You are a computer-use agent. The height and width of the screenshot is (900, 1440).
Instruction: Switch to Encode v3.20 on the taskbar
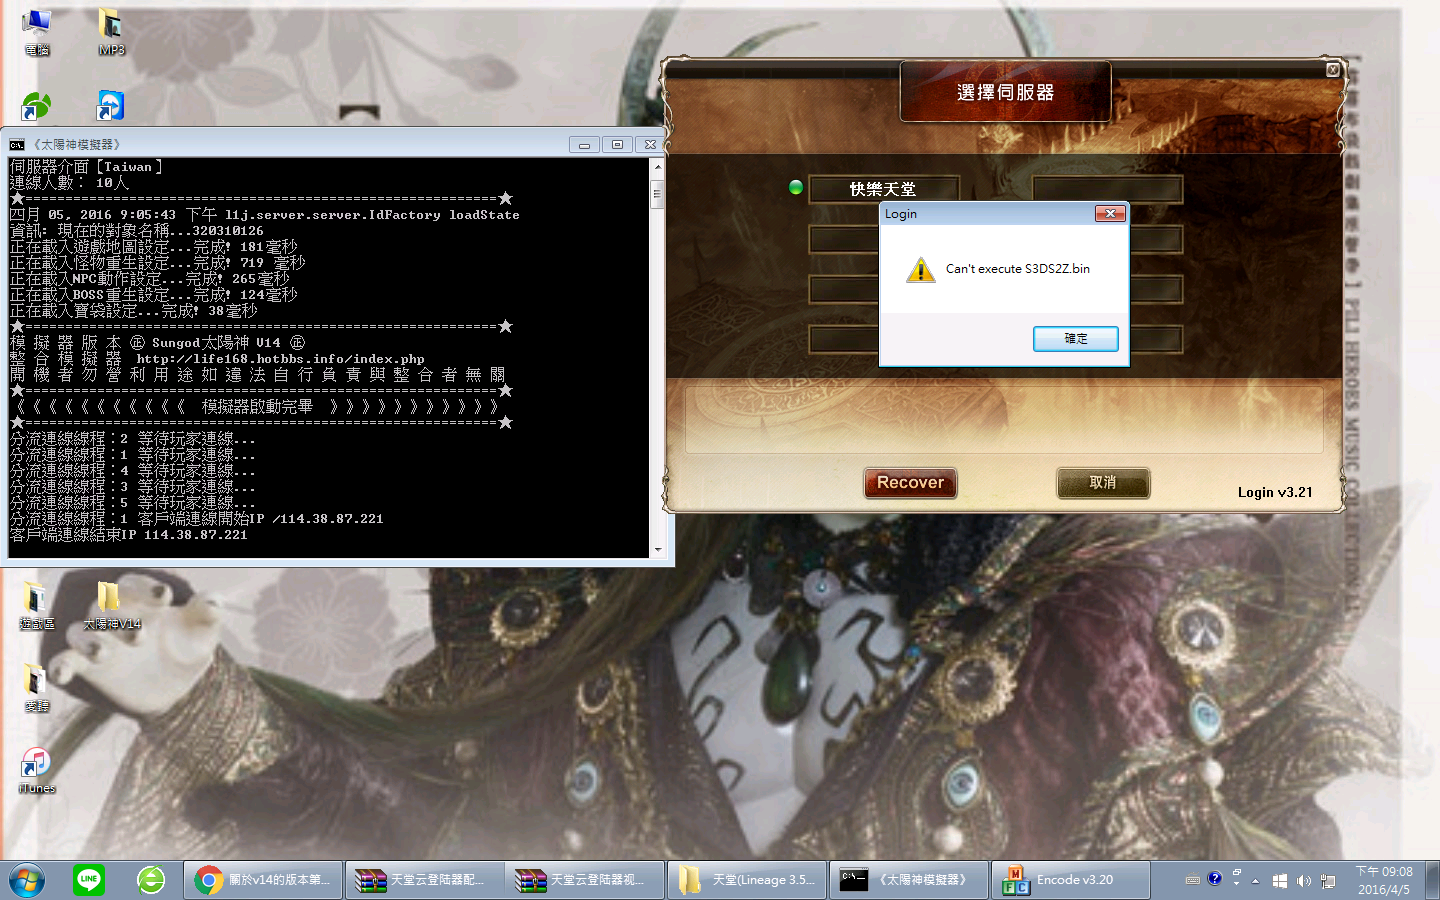pos(1070,880)
